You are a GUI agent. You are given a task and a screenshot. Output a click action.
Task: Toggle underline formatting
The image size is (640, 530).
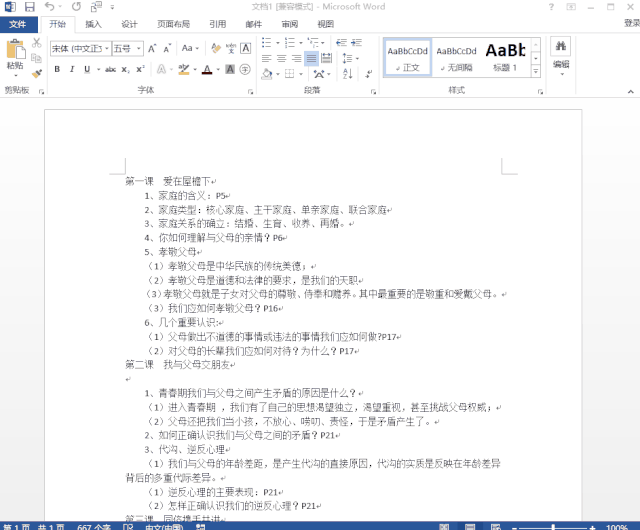[87, 69]
